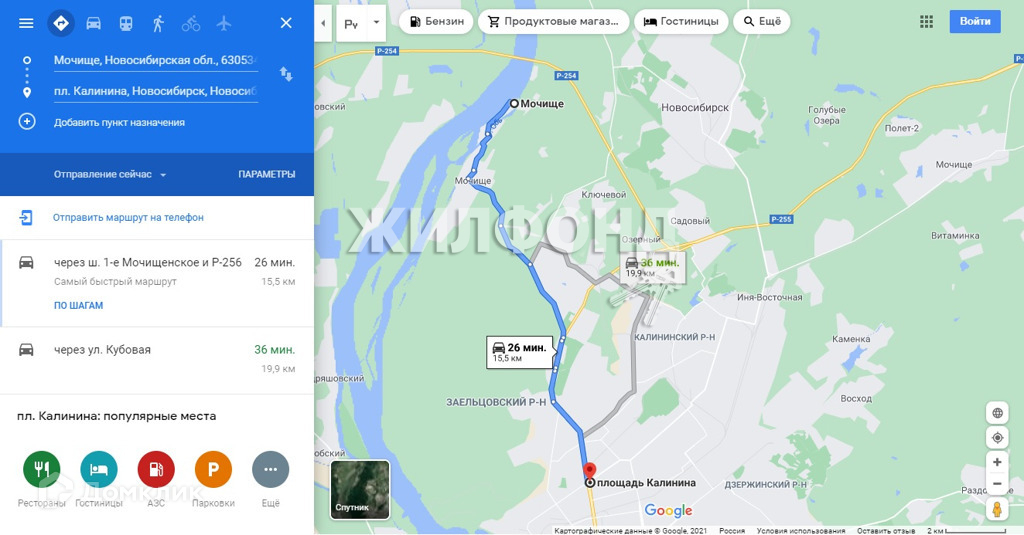Expand Ещё search categories chip
The height and width of the screenshot is (535, 1024).
point(761,22)
